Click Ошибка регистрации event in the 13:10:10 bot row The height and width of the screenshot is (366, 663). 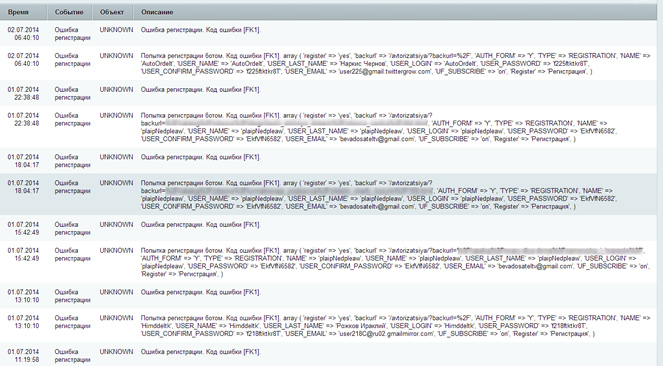pos(72,322)
